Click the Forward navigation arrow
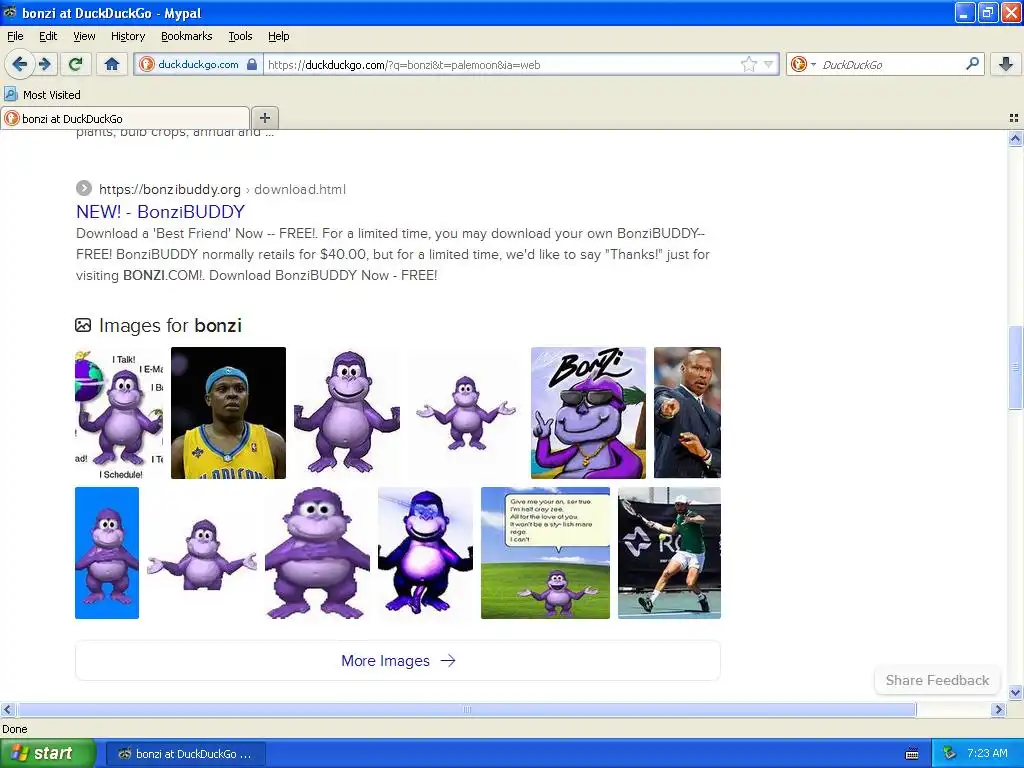The image size is (1024, 768). tap(45, 64)
